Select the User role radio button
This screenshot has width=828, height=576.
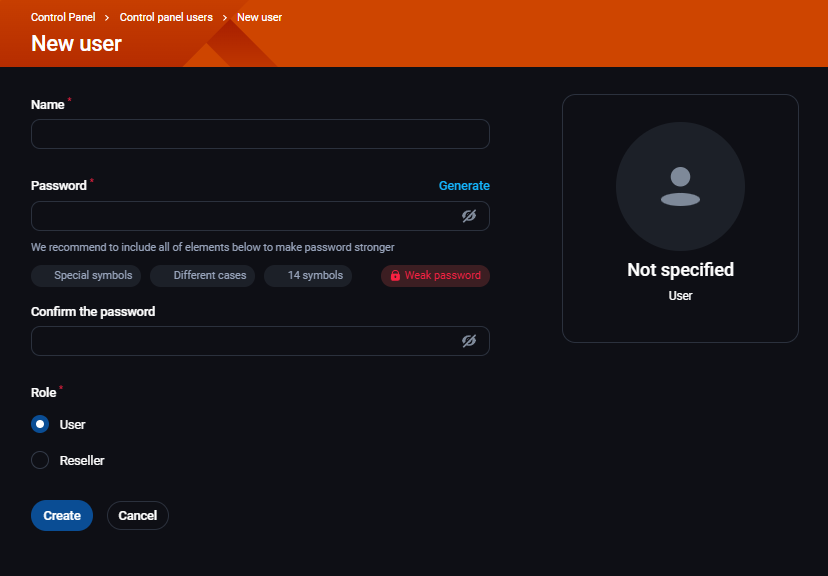click(x=40, y=424)
